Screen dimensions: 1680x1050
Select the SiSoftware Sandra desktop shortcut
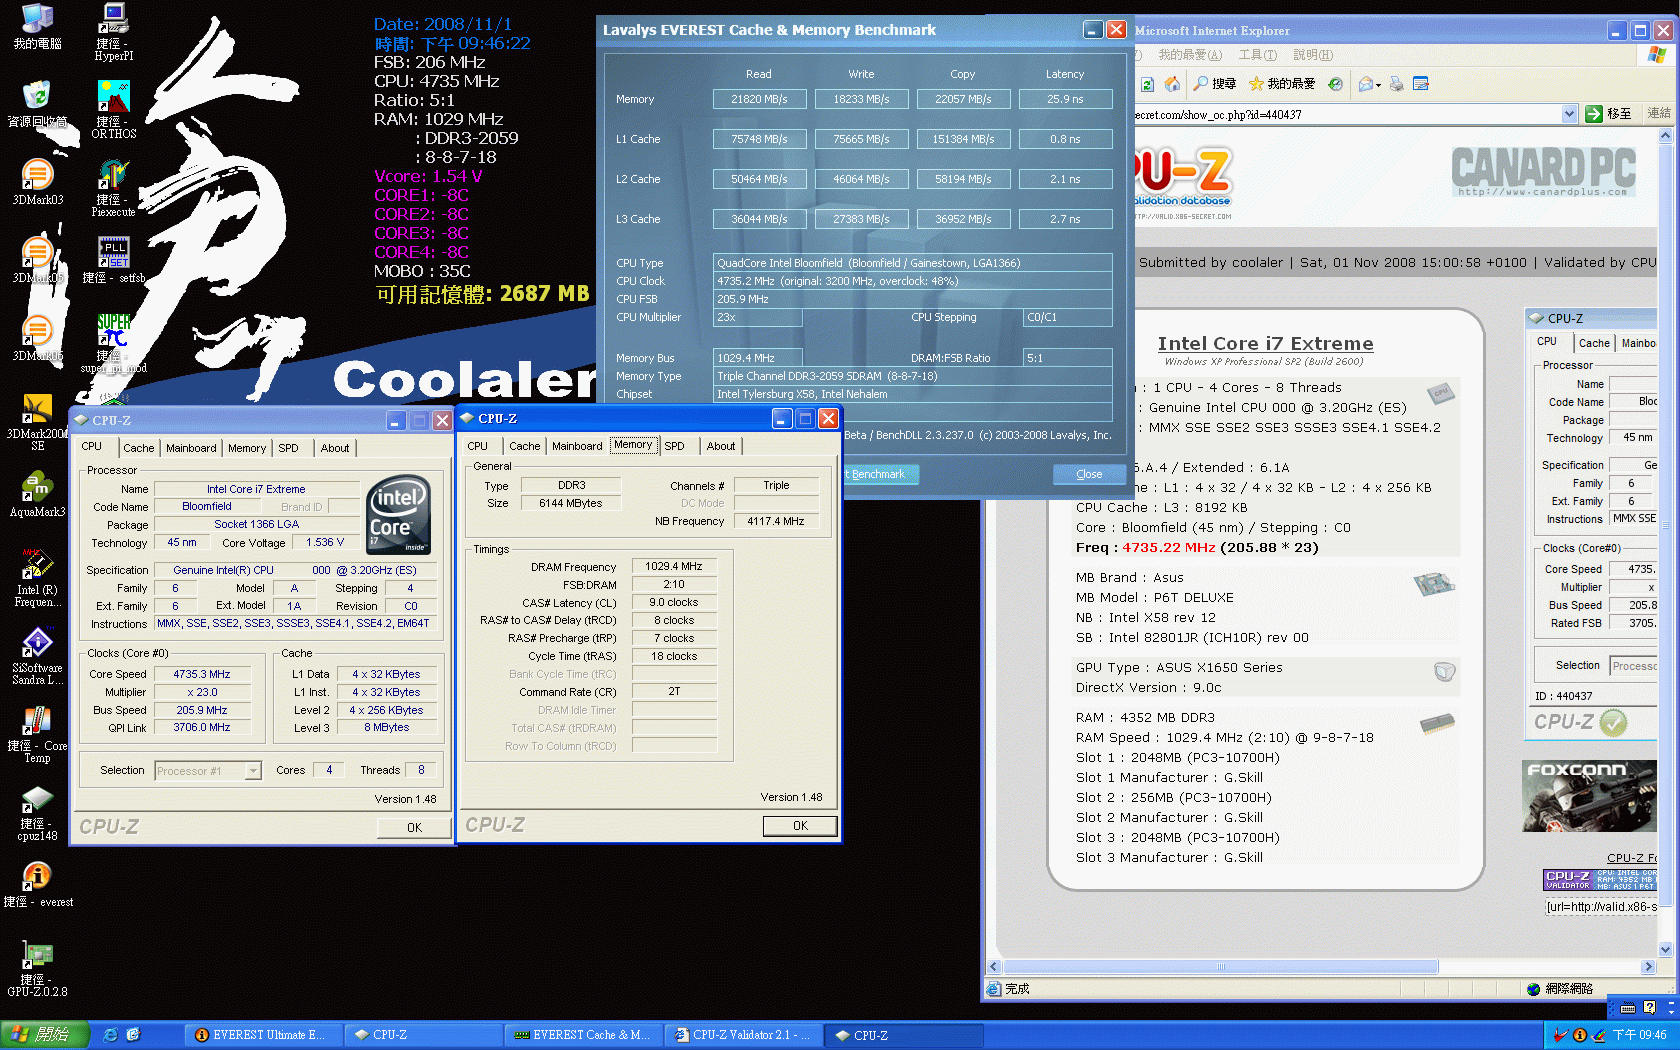click(37, 655)
